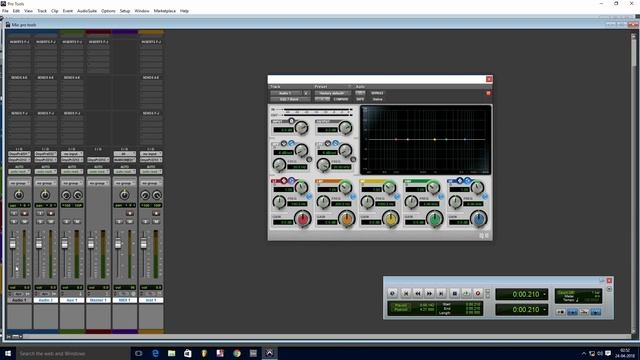Click the Play button in transport window
The height and width of the screenshot is (360, 640).
coord(466,293)
